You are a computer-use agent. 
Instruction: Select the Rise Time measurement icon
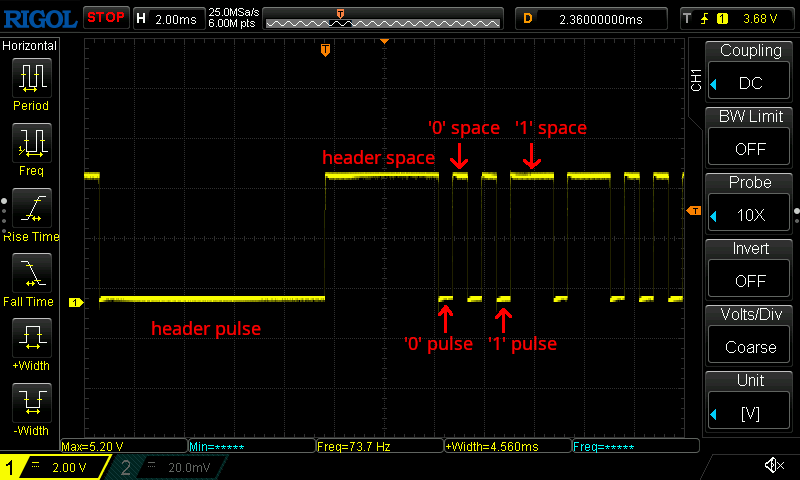tap(32, 208)
